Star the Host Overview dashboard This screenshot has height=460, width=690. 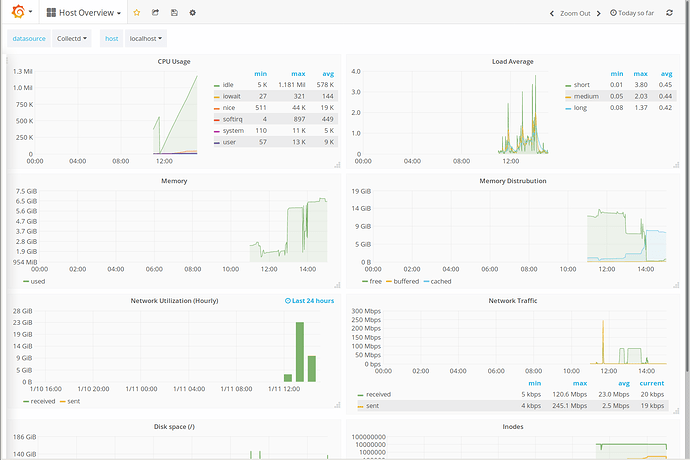click(x=137, y=13)
